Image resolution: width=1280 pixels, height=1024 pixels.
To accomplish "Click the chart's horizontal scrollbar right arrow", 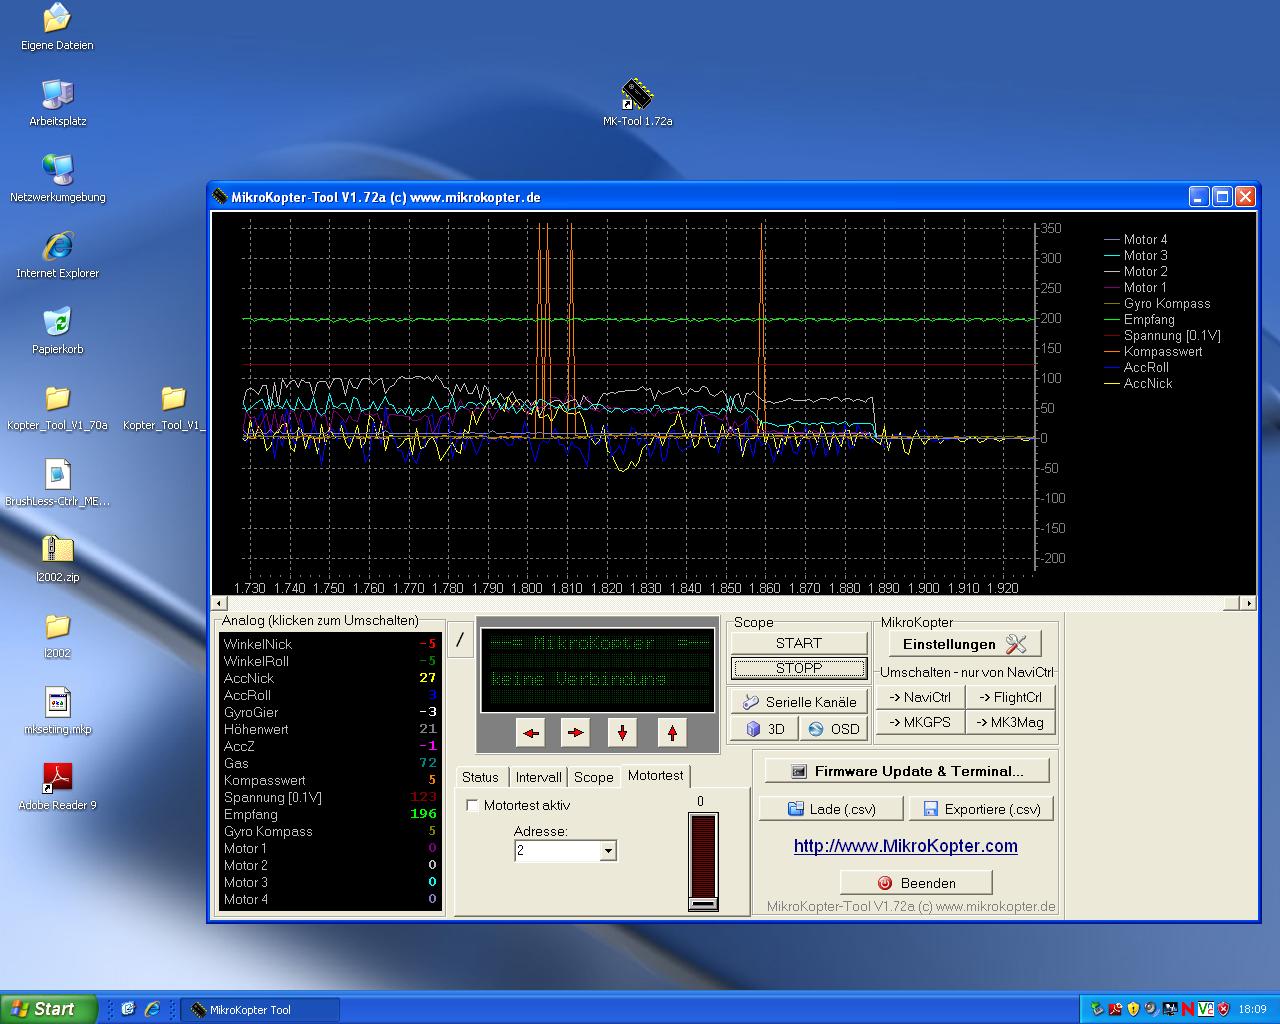I will tap(1248, 603).
